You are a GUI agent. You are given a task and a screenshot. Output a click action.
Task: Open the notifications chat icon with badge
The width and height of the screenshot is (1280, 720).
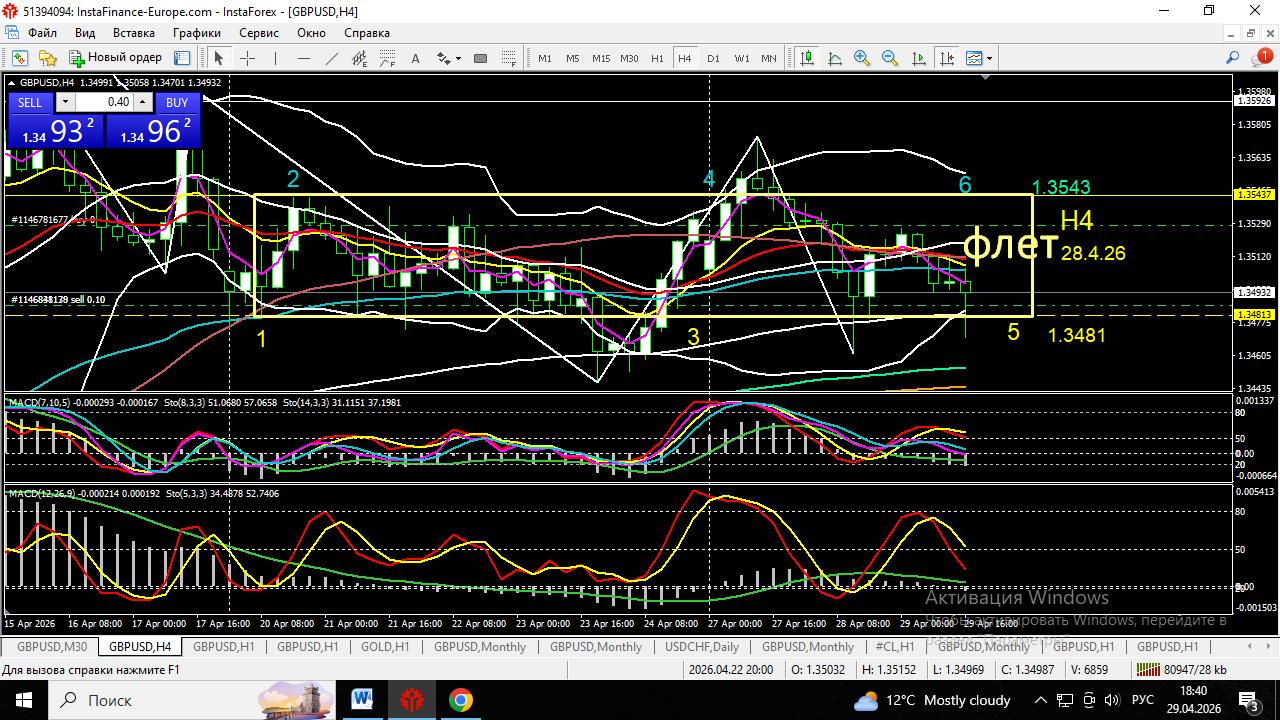tap(1261, 58)
